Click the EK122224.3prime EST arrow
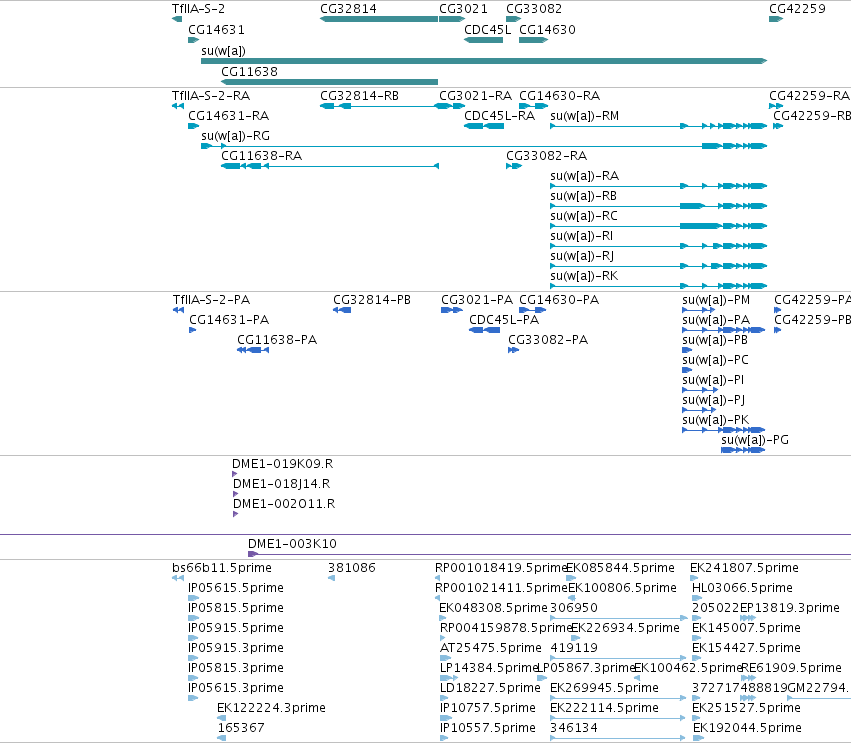Image resolution: width=851 pixels, height=743 pixels. tap(221, 718)
